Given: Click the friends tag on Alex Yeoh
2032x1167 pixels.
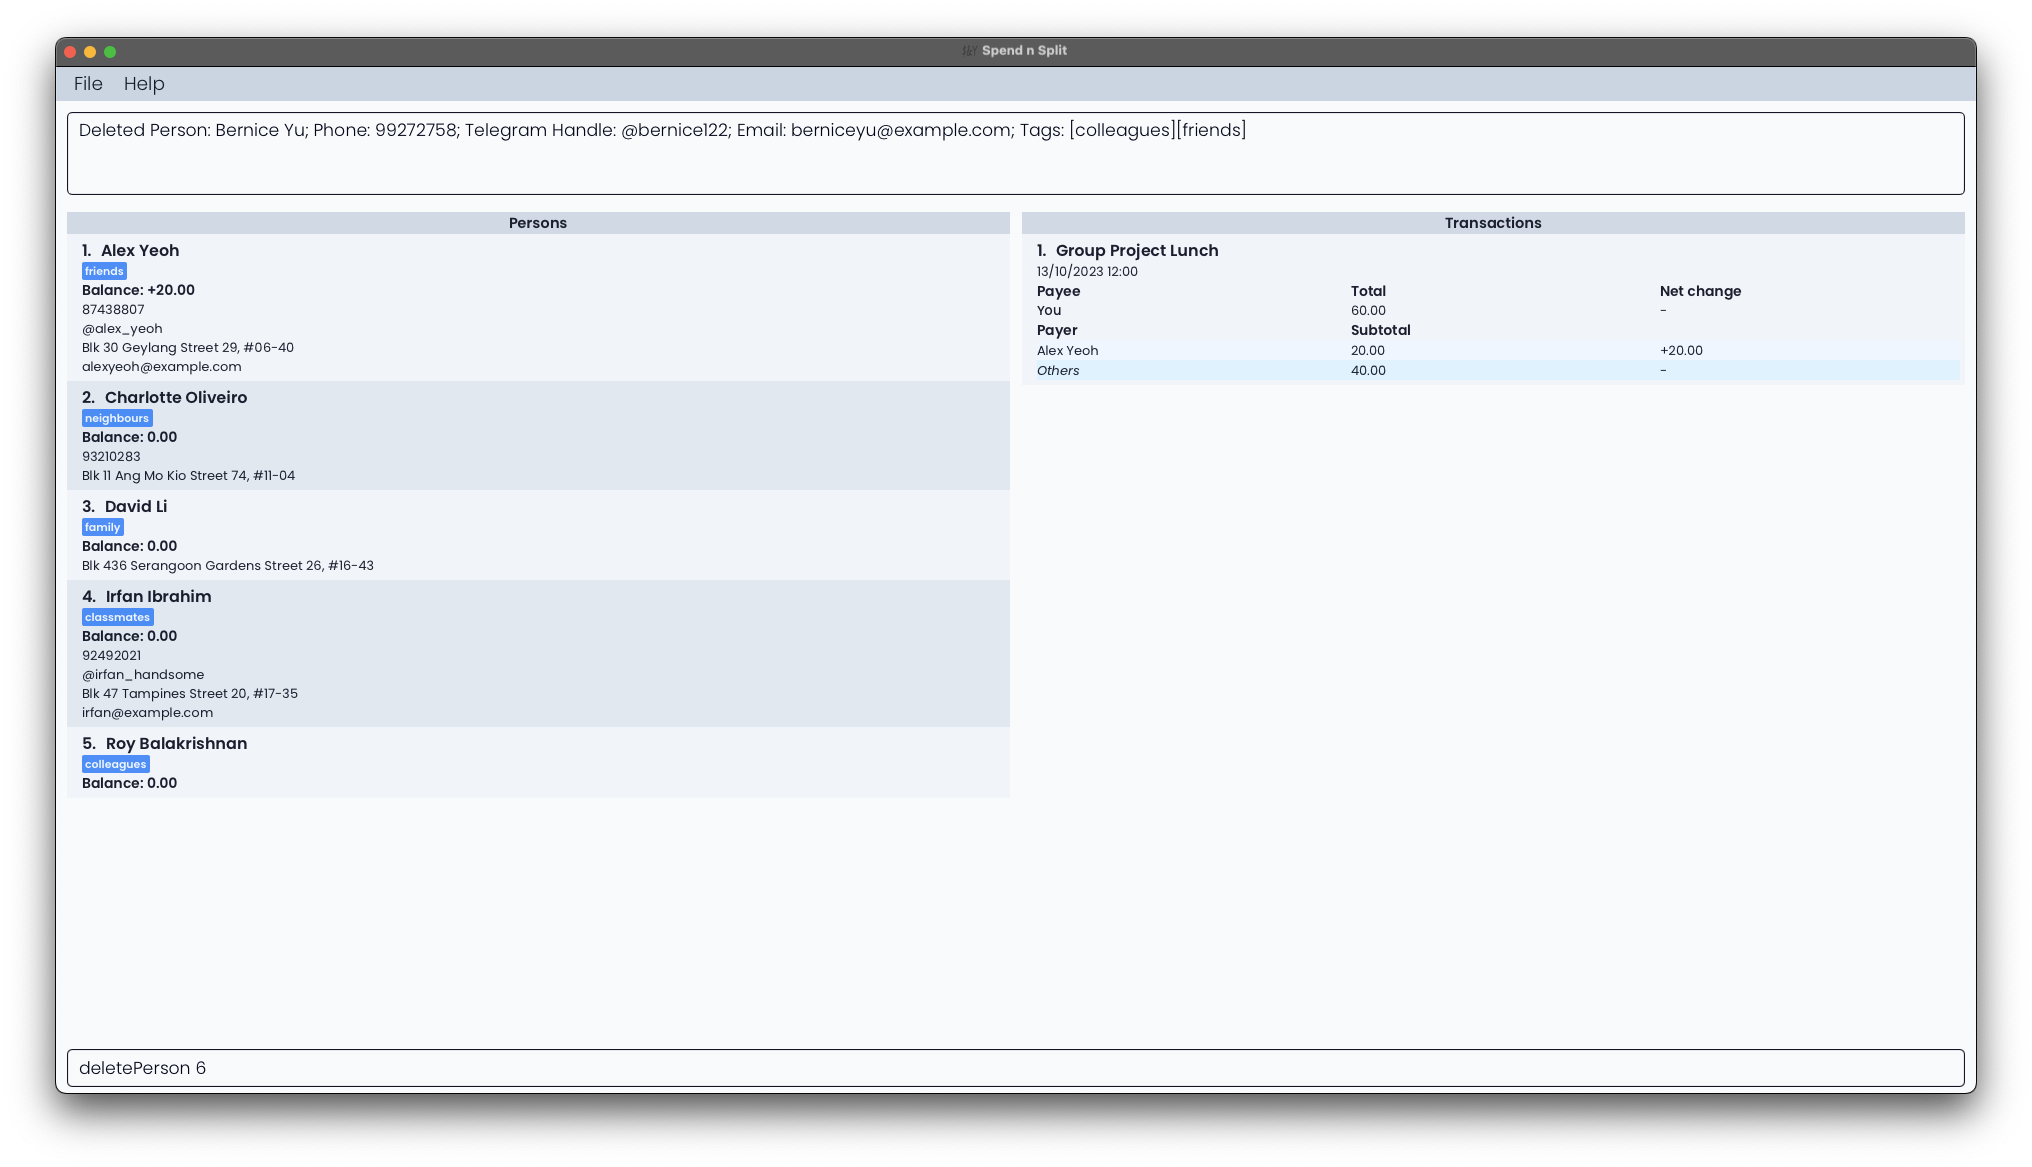Looking at the screenshot, I should (x=103, y=271).
